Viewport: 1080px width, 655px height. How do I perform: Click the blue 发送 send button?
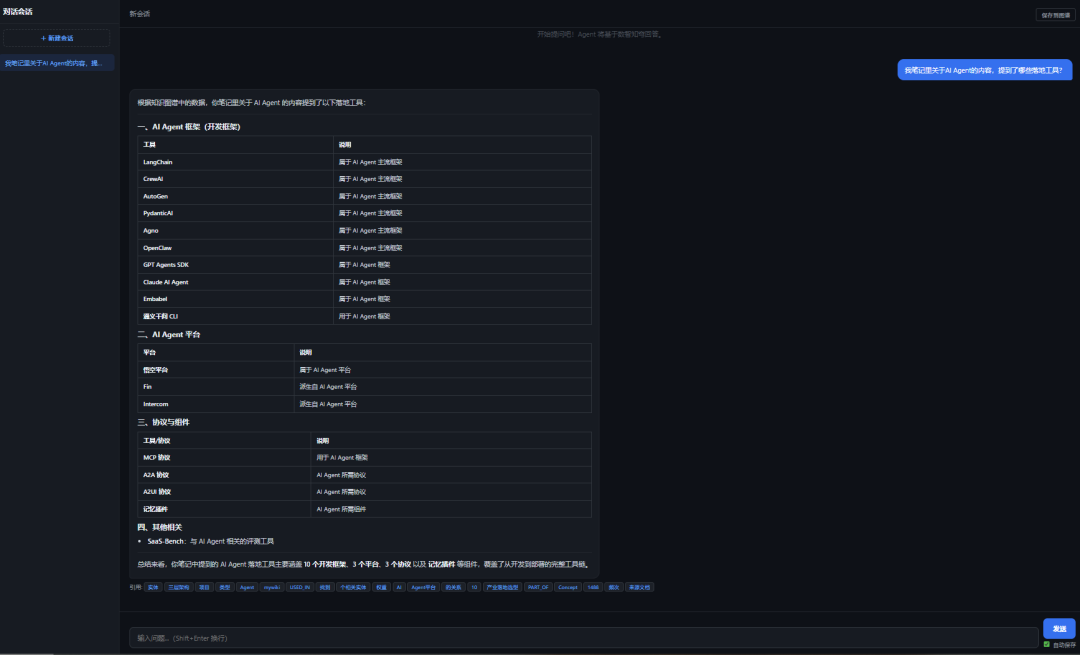click(1059, 629)
